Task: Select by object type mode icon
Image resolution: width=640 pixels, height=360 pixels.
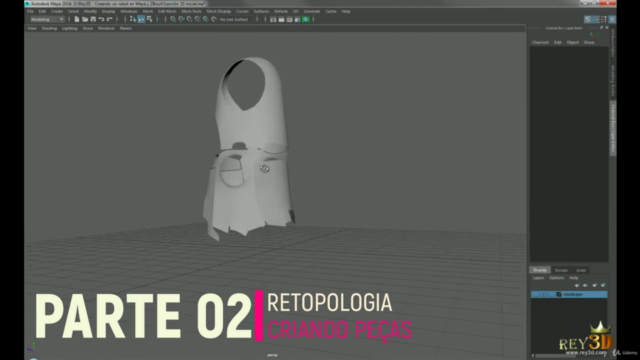Action: click(x=141, y=19)
